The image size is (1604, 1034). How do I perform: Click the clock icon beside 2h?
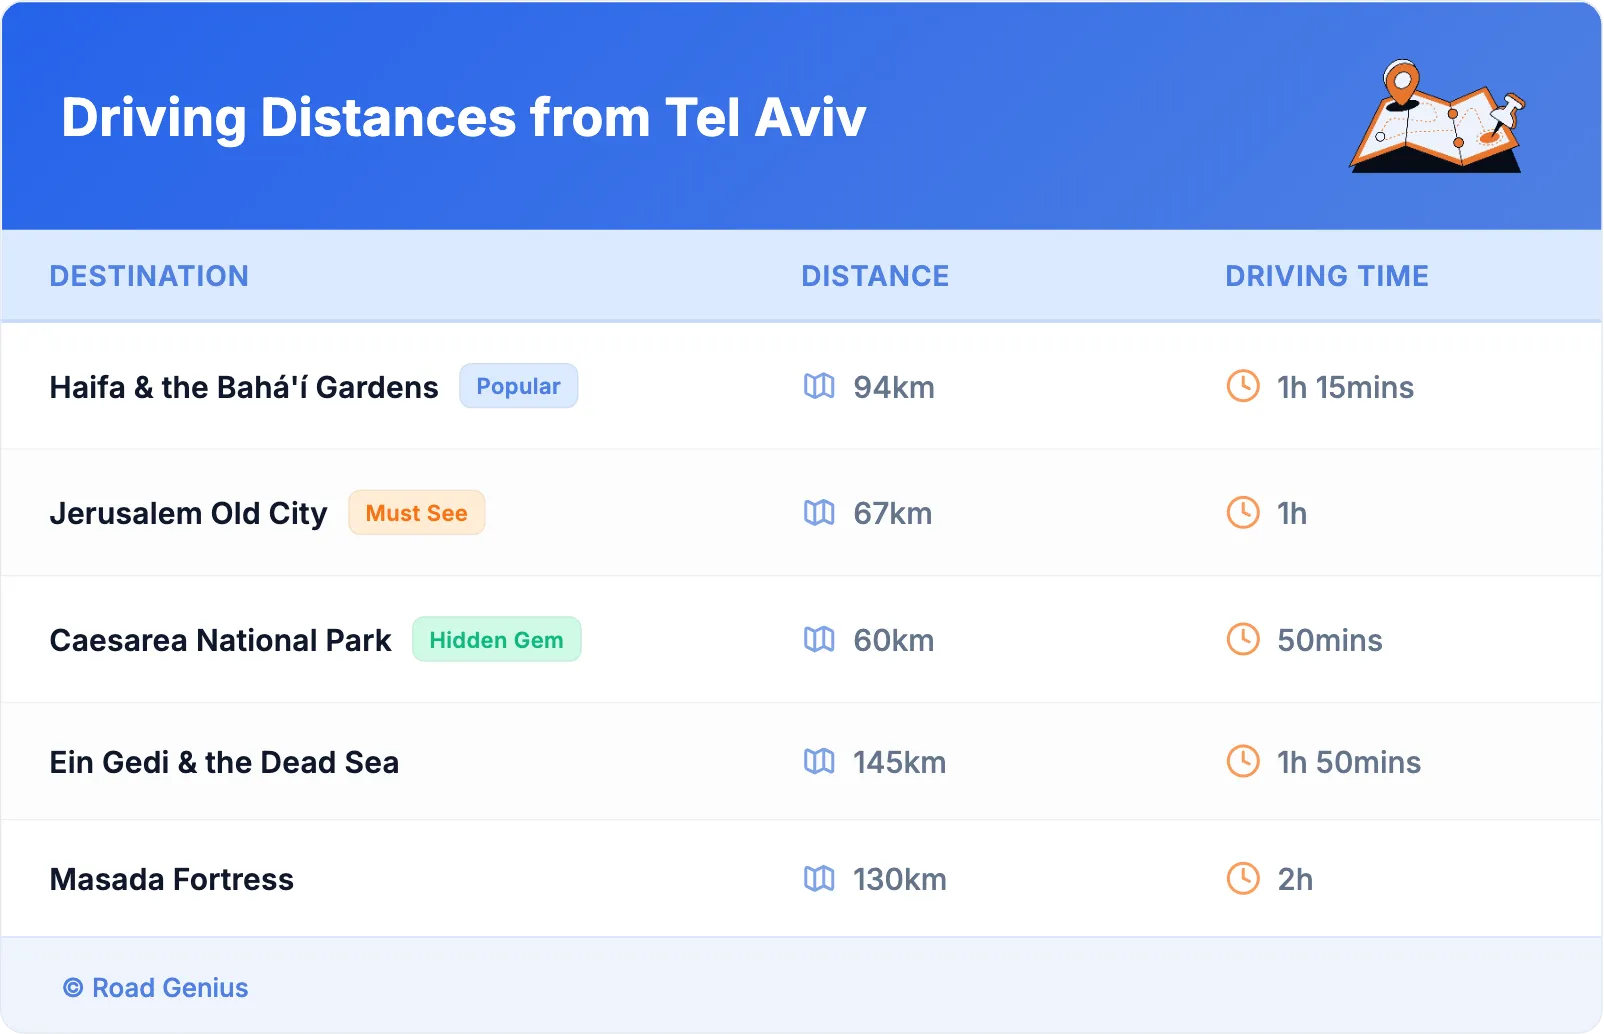[x=1243, y=879]
